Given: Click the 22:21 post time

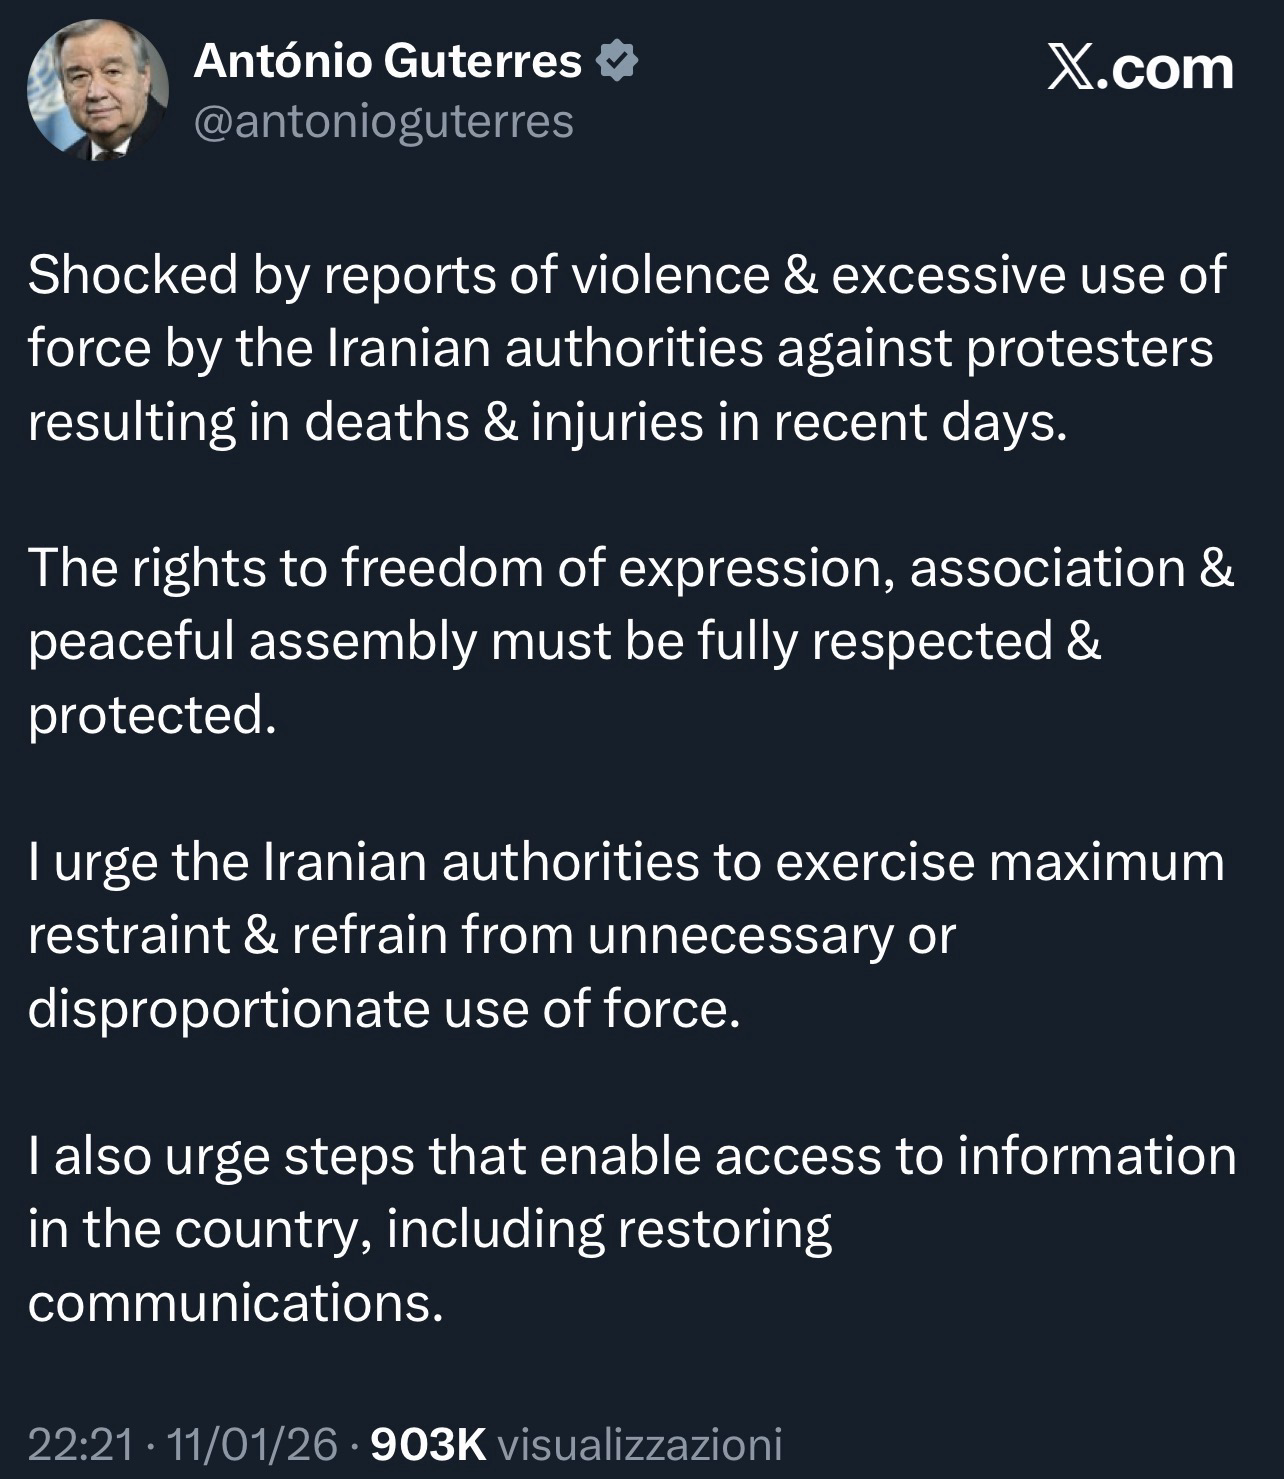Looking at the screenshot, I should [80, 1444].
